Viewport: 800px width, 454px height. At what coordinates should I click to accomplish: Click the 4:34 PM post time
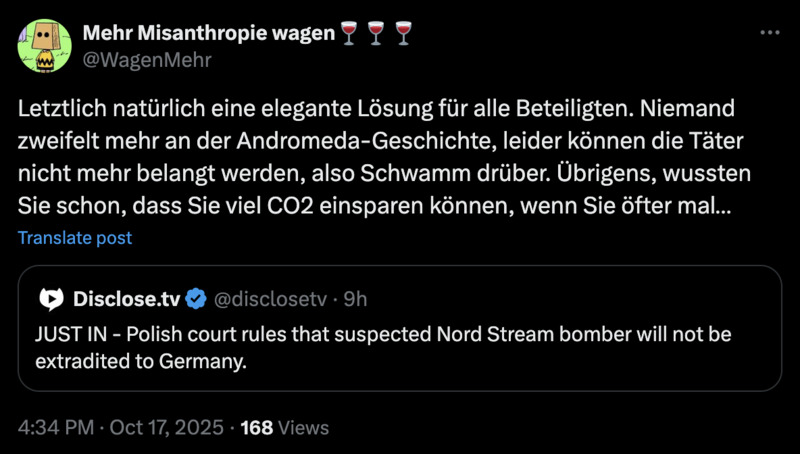pyautogui.click(x=57, y=428)
